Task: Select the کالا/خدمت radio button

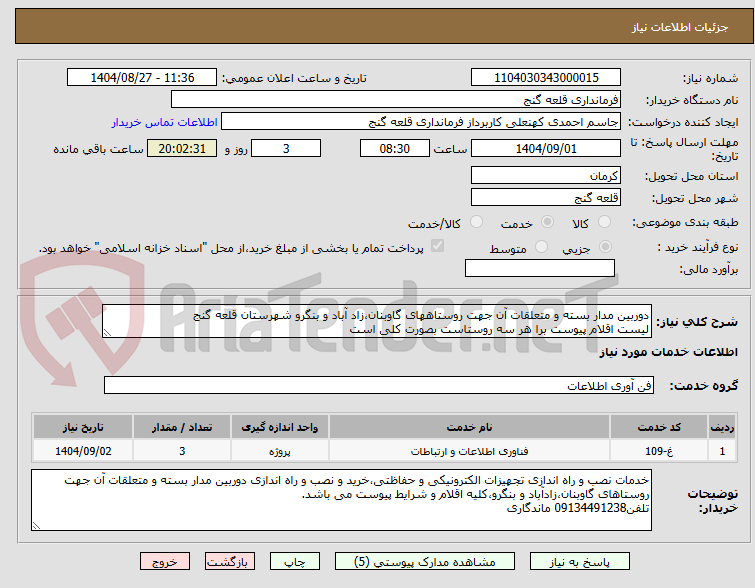Action: pos(476,222)
